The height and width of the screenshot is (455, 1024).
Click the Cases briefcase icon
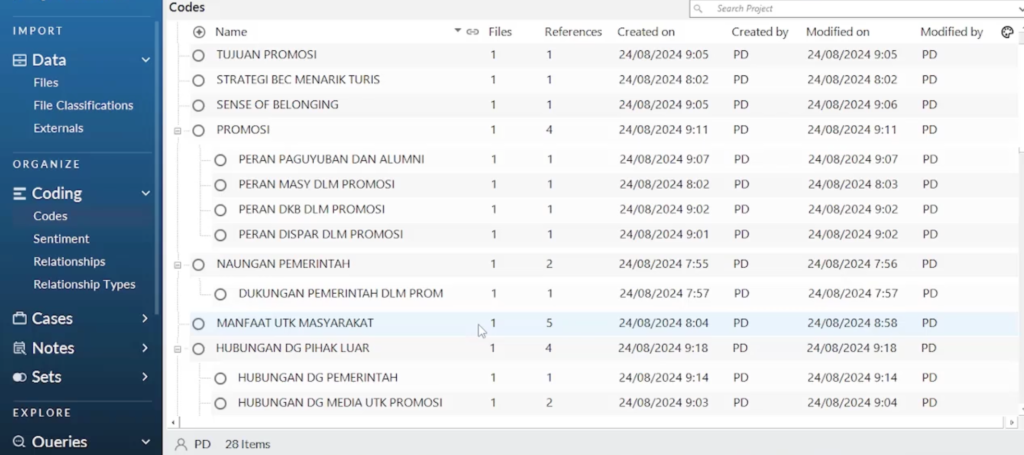[x=20, y=319]
